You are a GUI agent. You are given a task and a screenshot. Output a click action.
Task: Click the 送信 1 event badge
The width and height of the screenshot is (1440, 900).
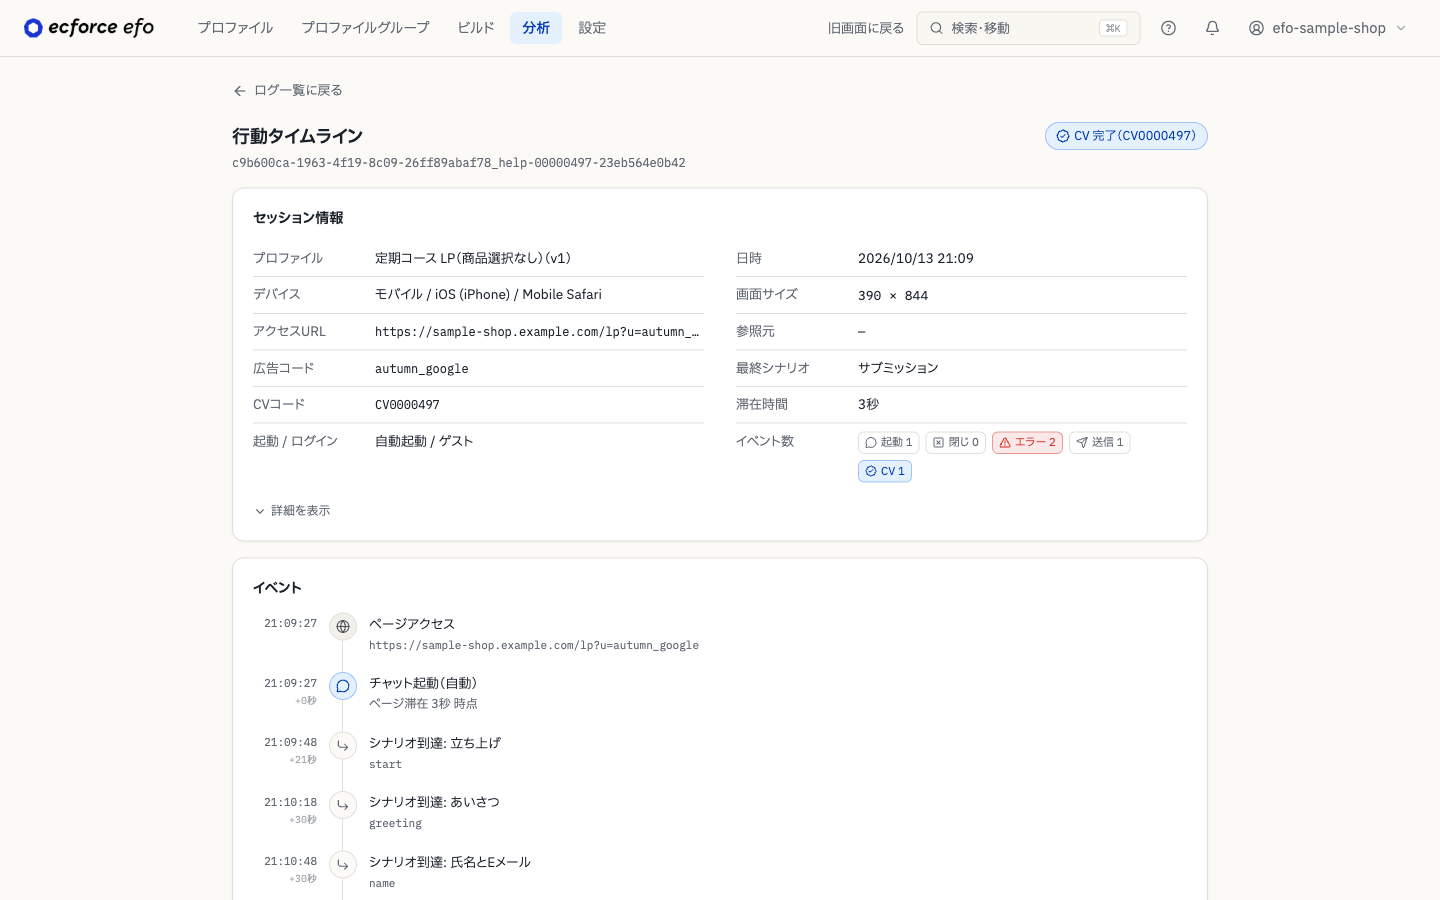coord(1100,442)
